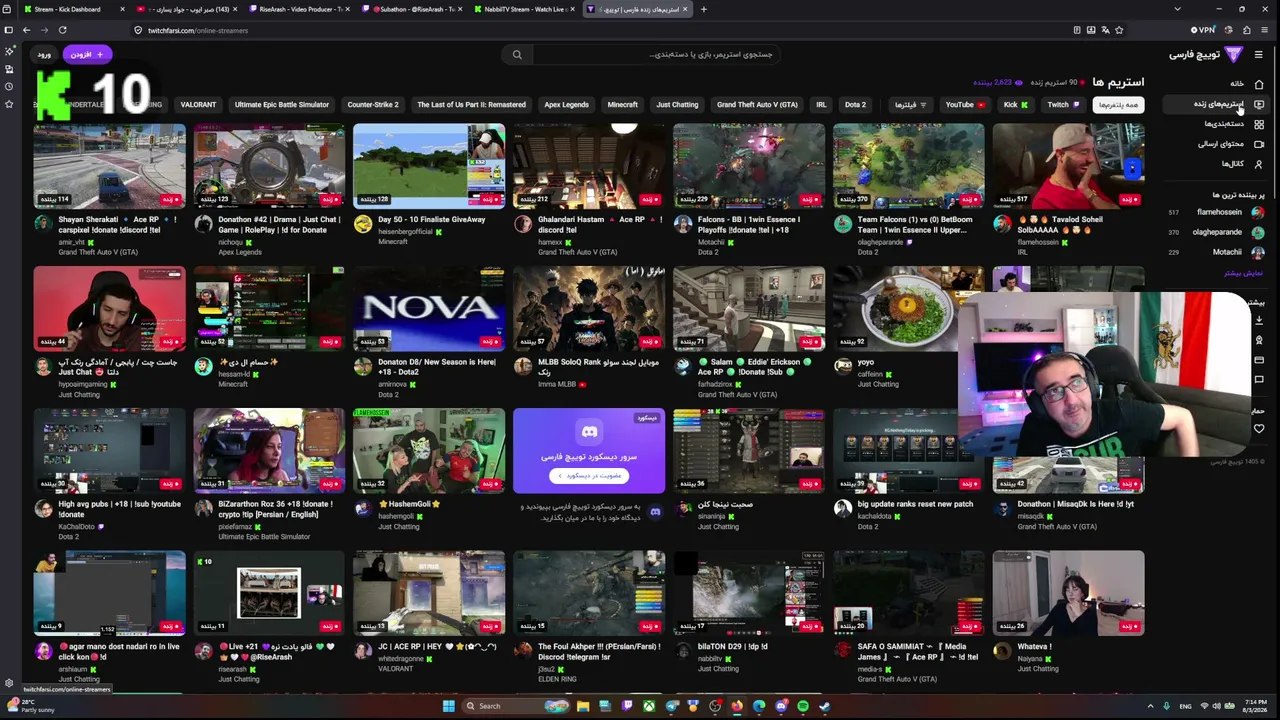Switch to the NabbitTV Stream browser tab
1280x720 pixels.
[525, 9]
